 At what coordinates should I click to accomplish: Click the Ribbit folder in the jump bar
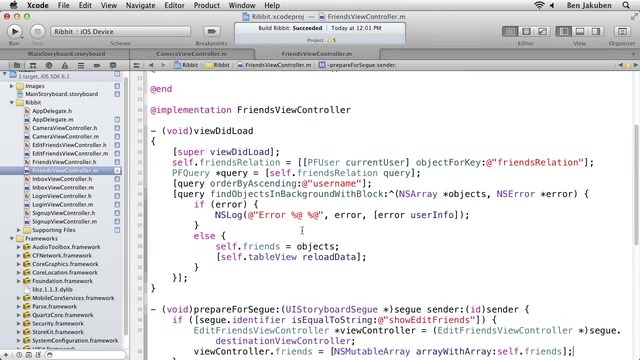point(218,65)
